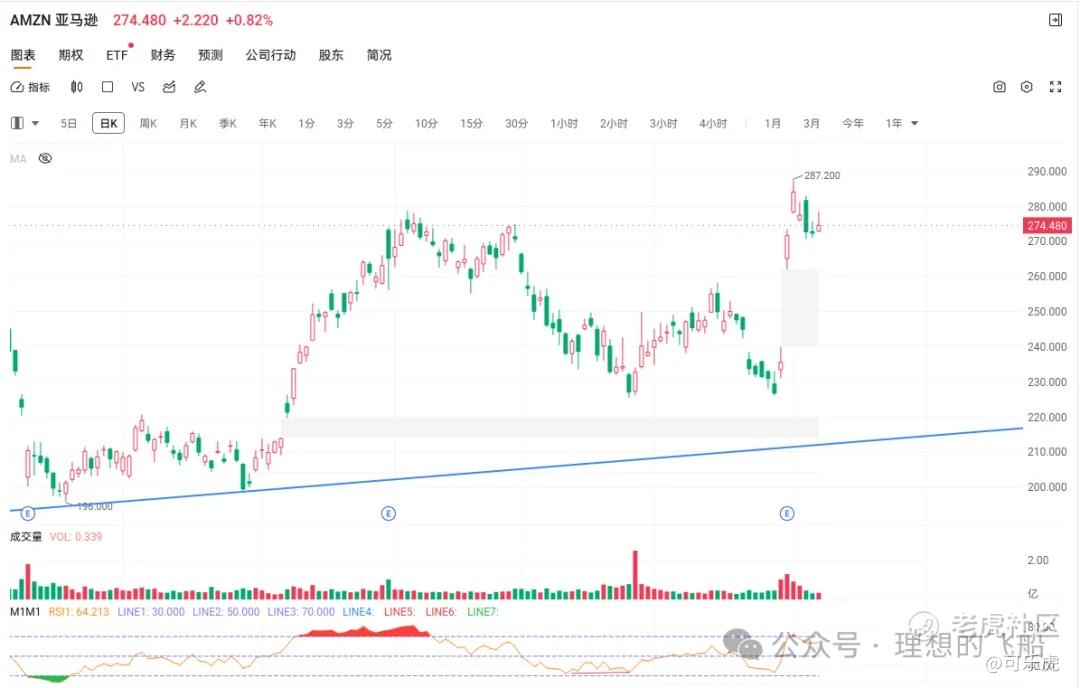Select the 年K yearly period
The image size is (1080, 688).
pos(267,123)
